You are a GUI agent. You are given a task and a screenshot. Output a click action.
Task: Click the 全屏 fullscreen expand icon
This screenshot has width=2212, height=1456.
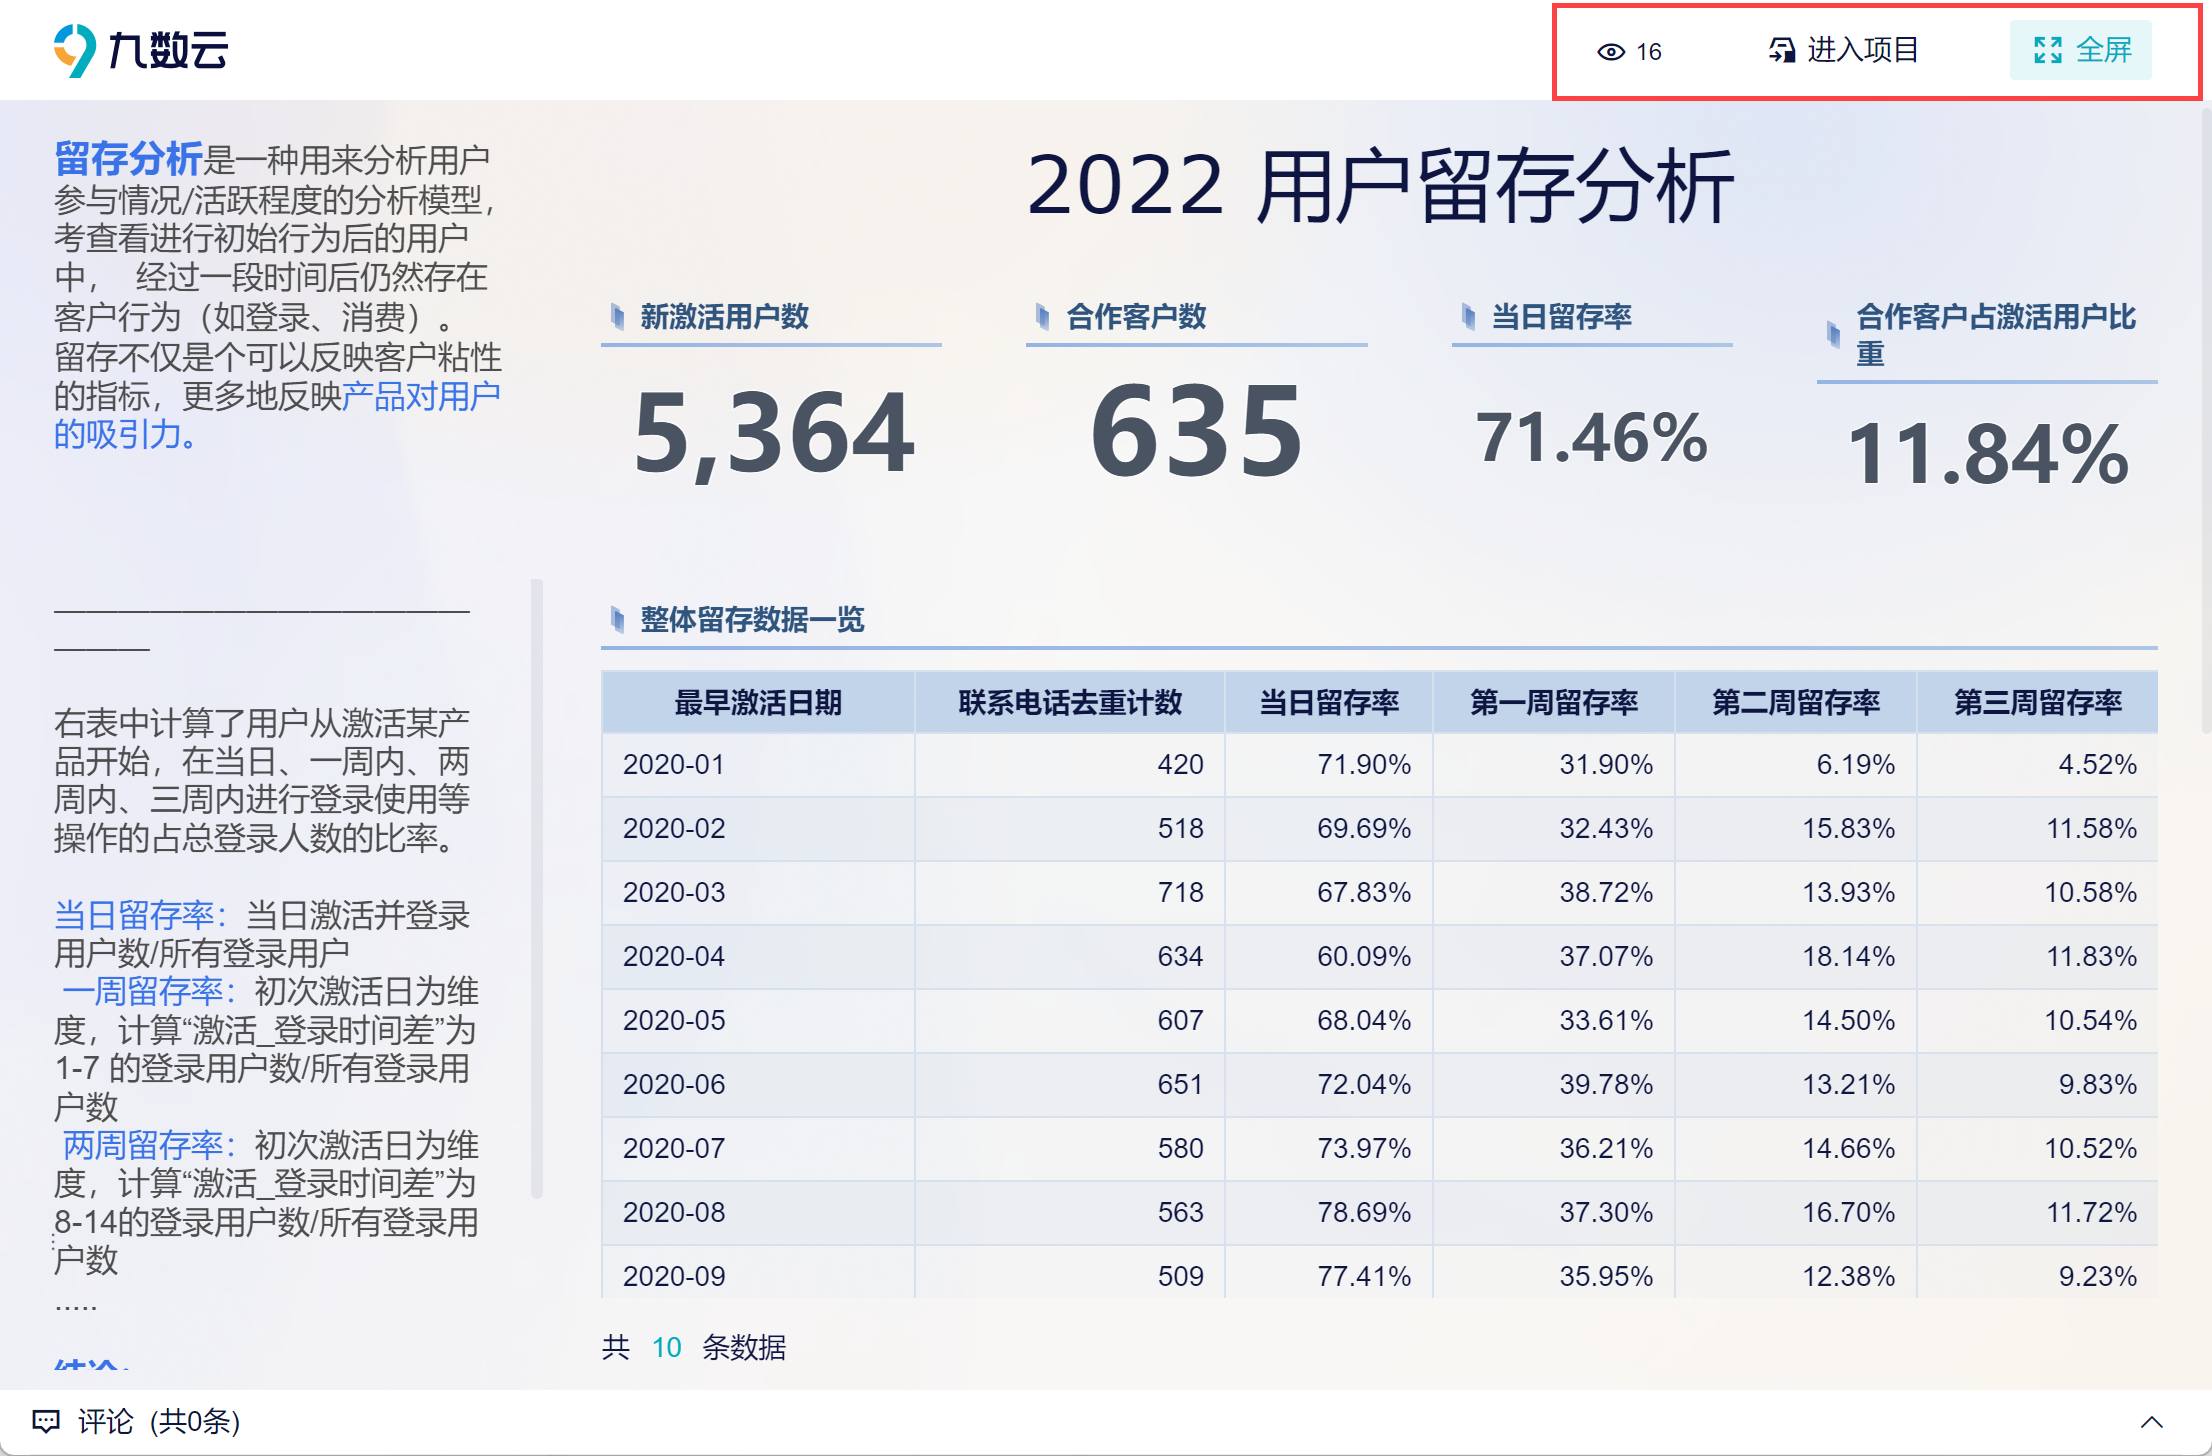2047,50
